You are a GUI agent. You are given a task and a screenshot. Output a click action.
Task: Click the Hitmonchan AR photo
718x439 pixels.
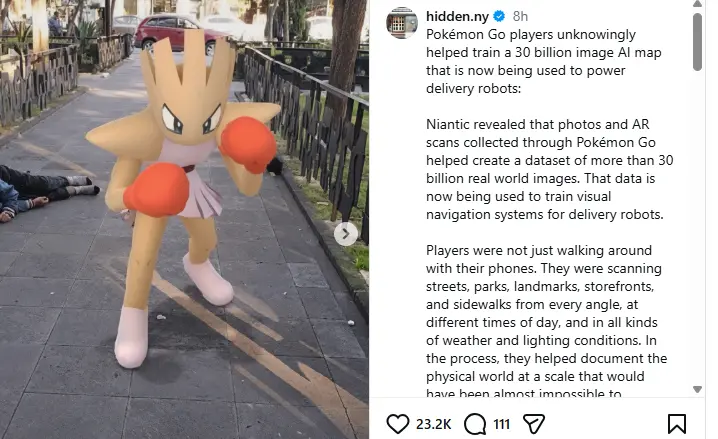click(184, 219)
